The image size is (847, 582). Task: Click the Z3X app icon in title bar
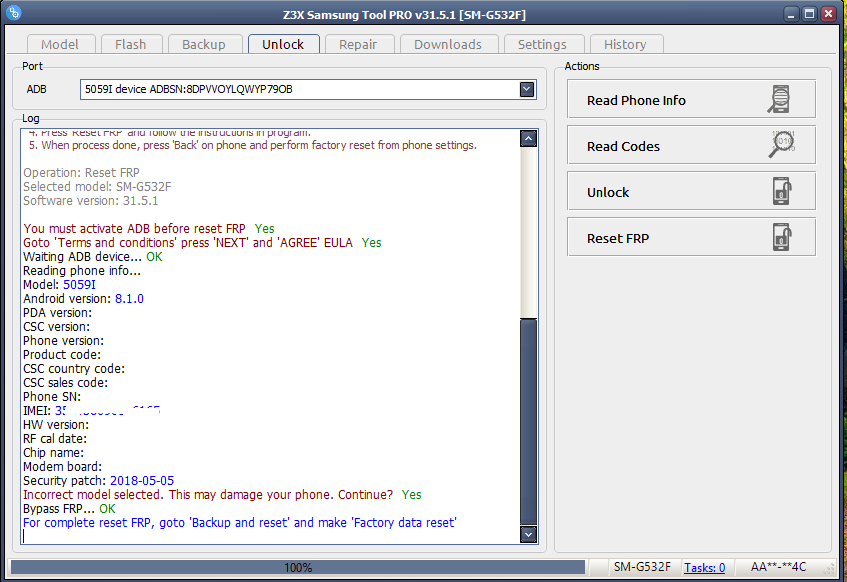[14, 12]
